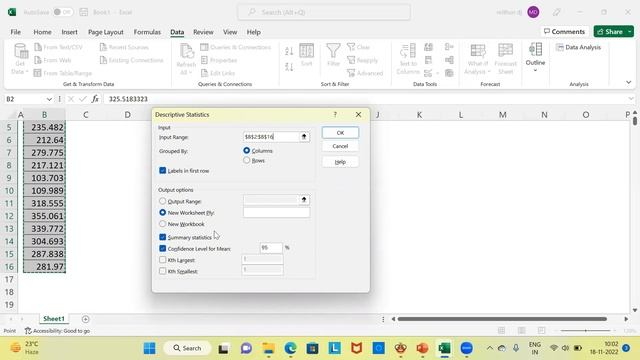Open the Comments pane button

[x=564, y=31]
